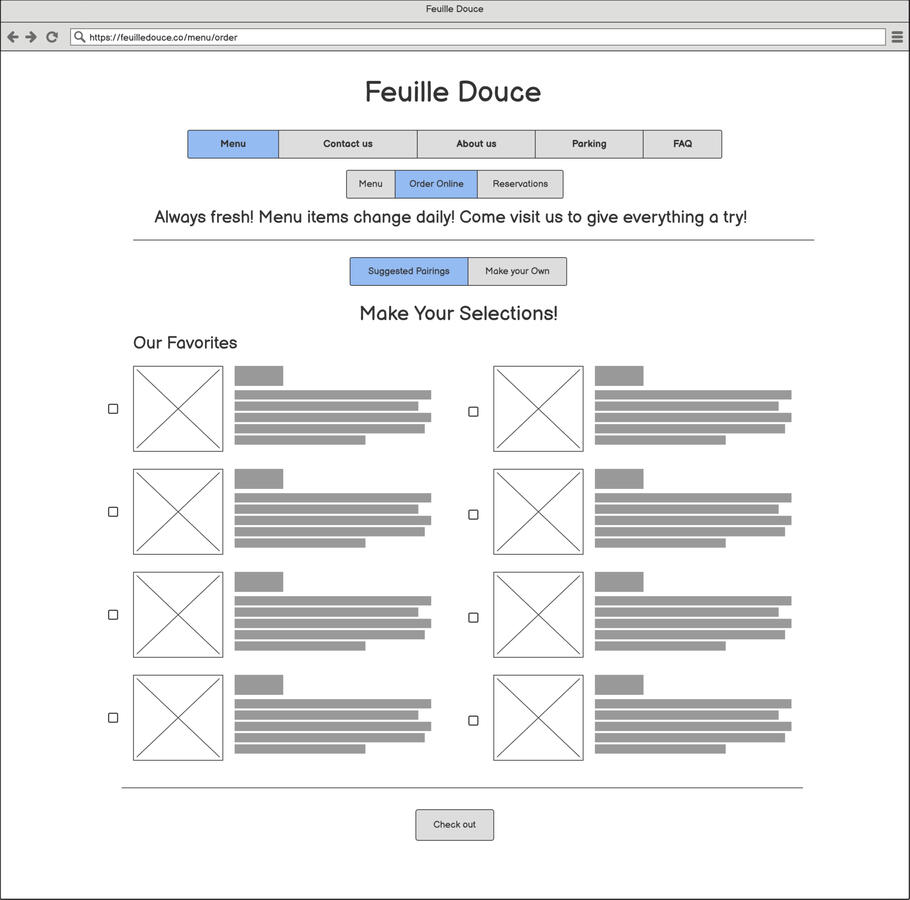
Task: Click the browser forward arrow
Action: (x=32, y=36)
